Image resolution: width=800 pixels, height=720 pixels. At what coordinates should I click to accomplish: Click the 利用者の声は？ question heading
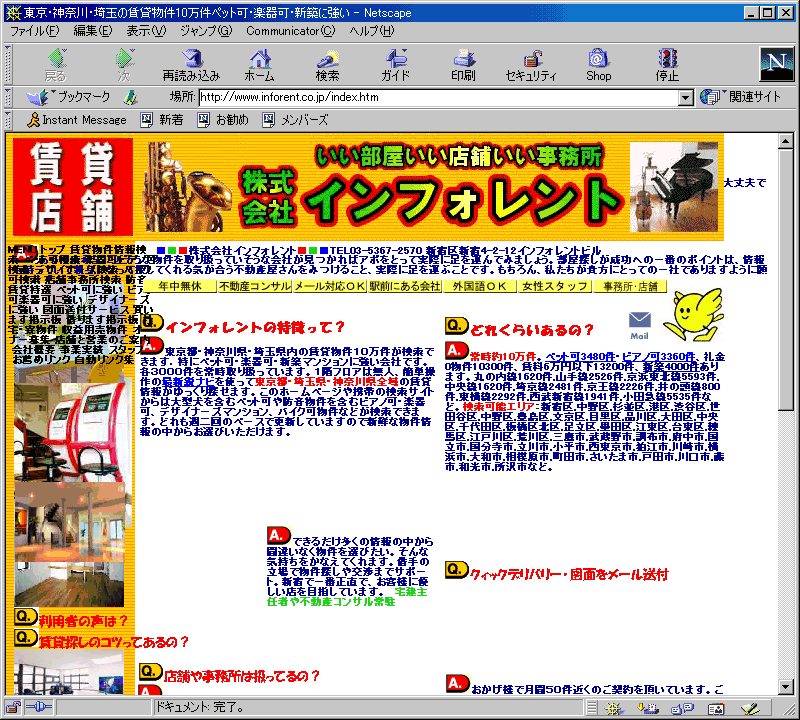[x=84, y=621]
